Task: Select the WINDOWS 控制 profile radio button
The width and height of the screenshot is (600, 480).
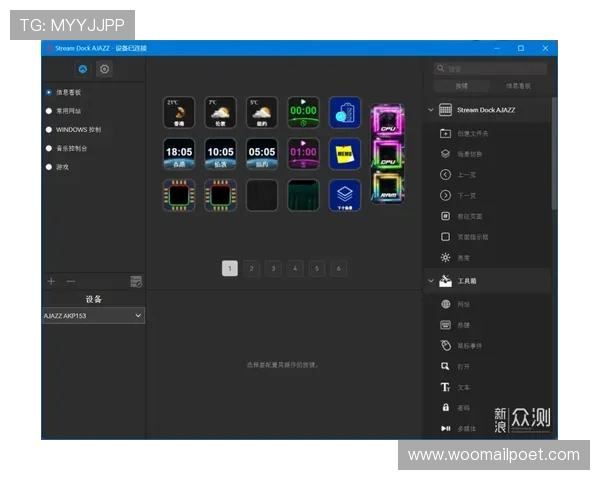Action: 49,129
